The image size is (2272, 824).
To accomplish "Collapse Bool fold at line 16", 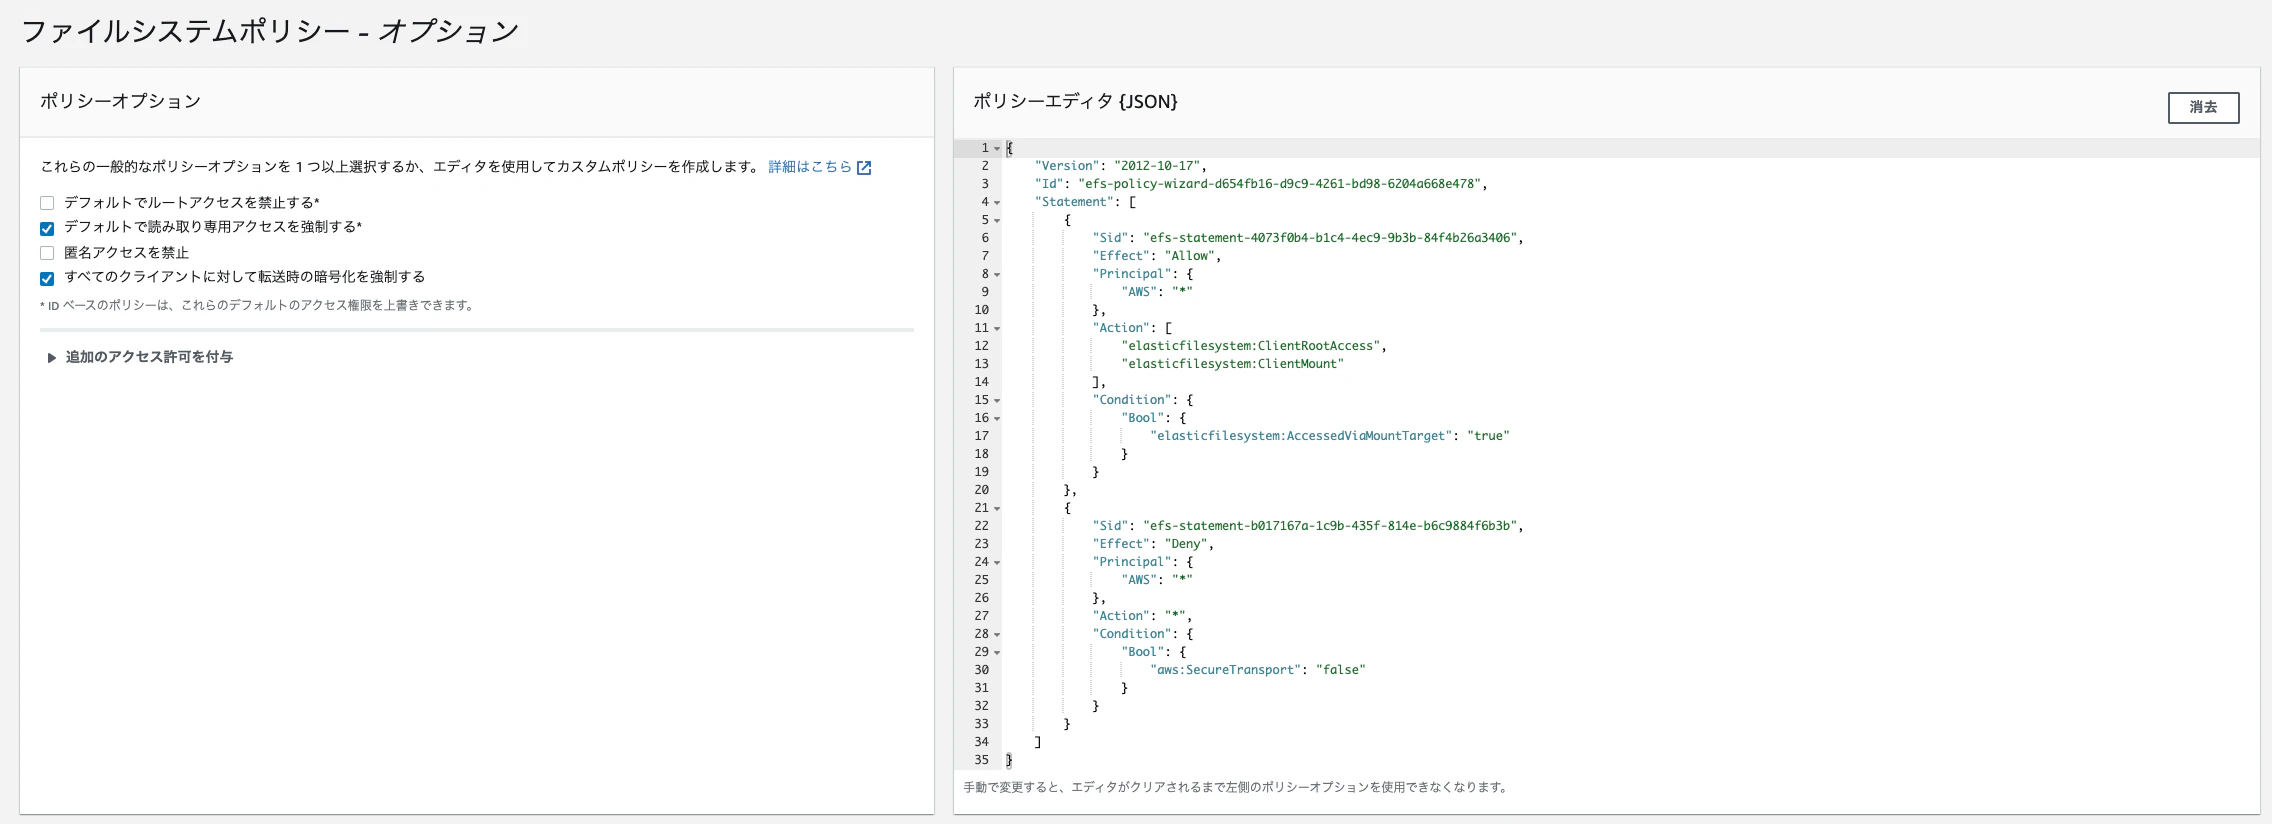I will coord(997,419).
